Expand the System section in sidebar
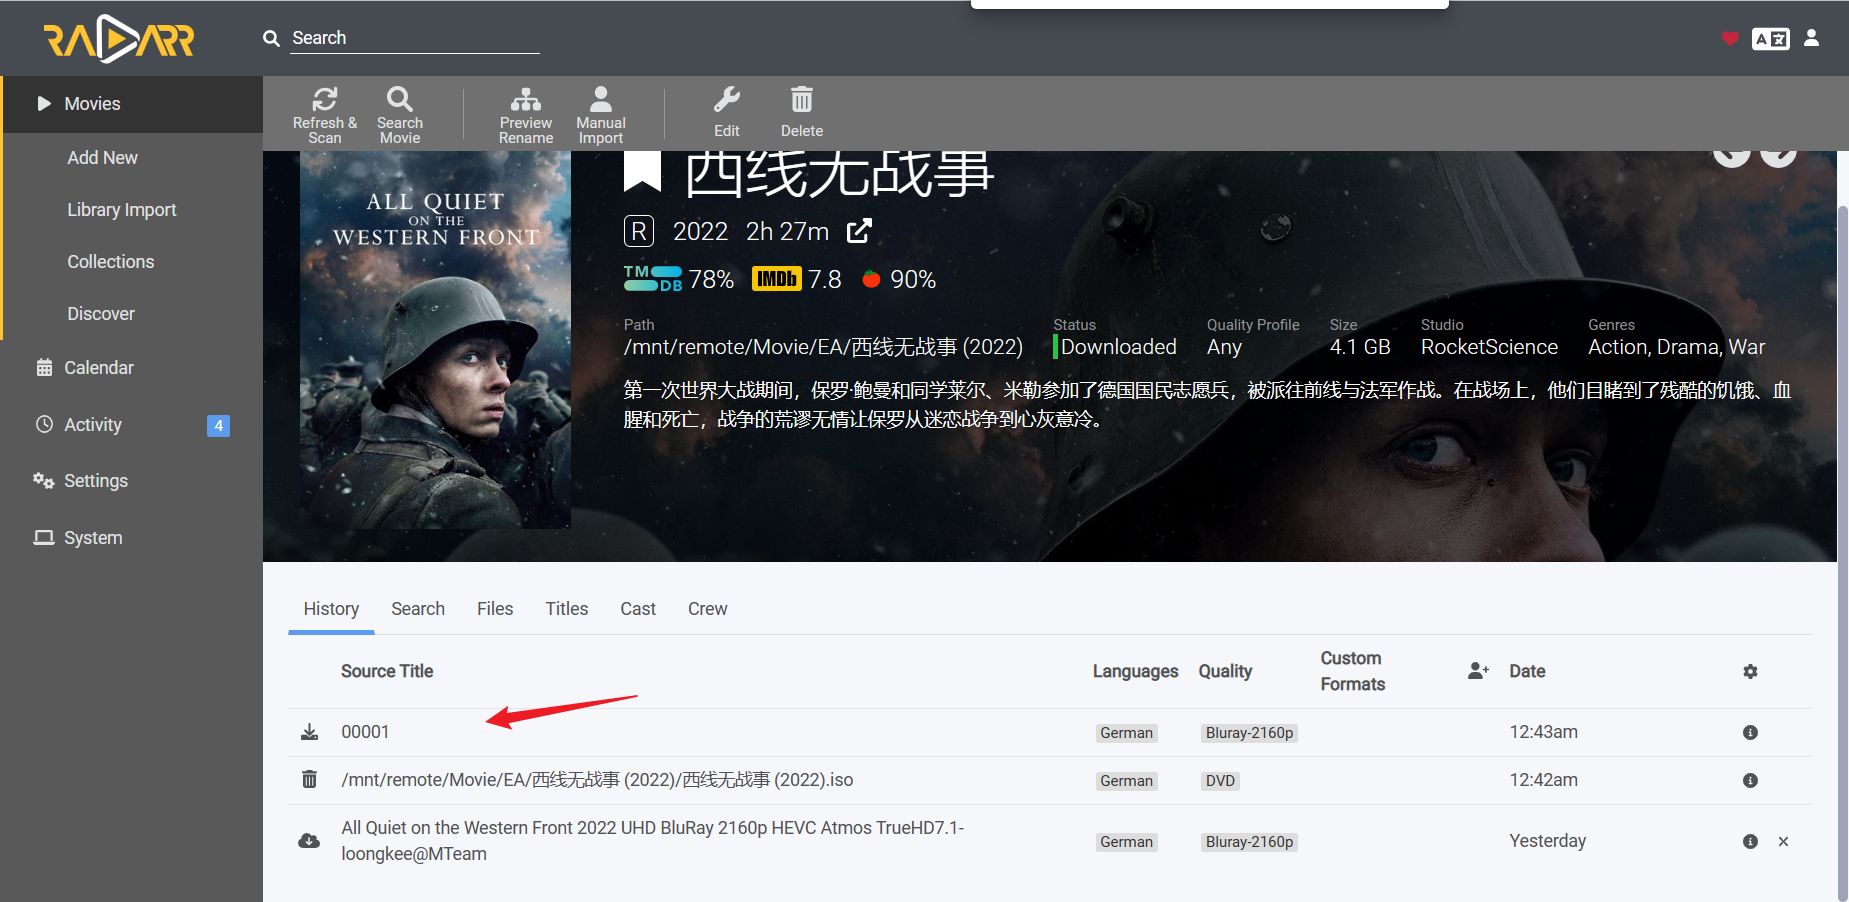Image resolution: width=1849 pixels, height=902 pixels. click(92, 537)
